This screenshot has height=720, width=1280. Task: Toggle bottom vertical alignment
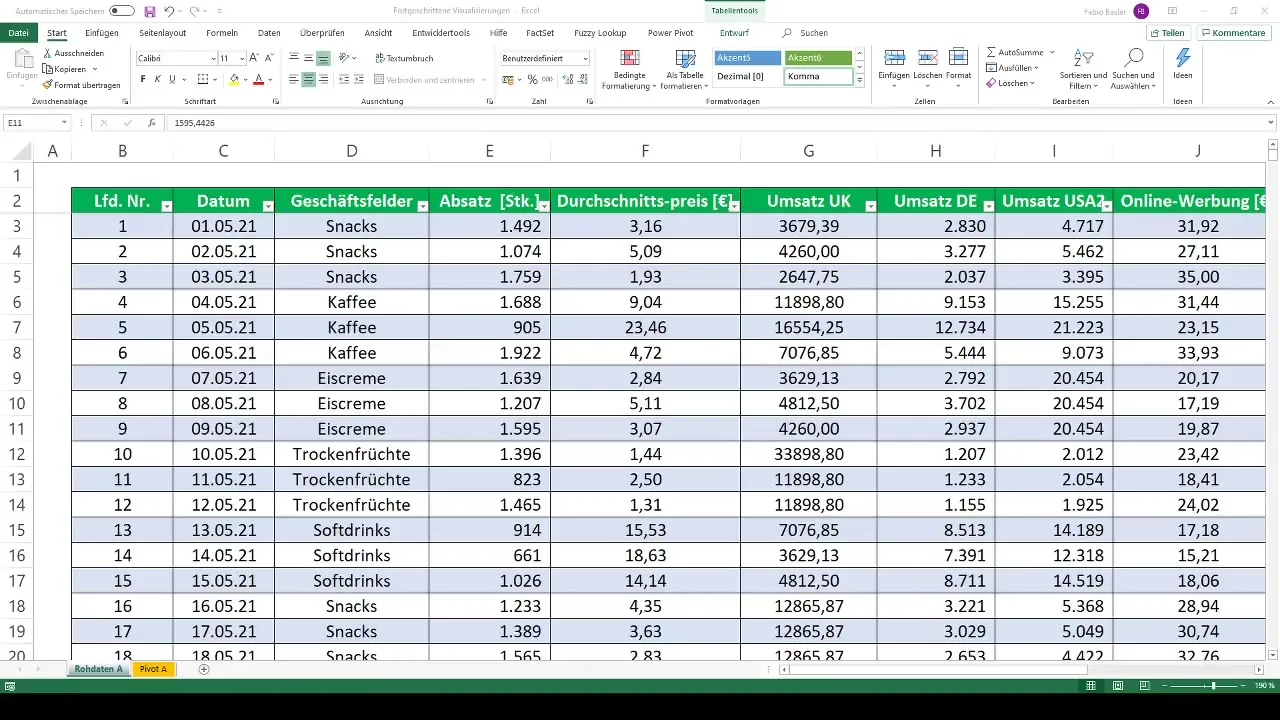(323, 59)
